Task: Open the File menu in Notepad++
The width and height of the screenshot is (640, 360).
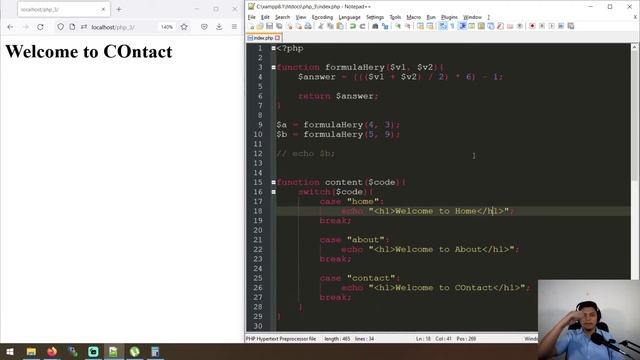Action: [x=251, y=17]
